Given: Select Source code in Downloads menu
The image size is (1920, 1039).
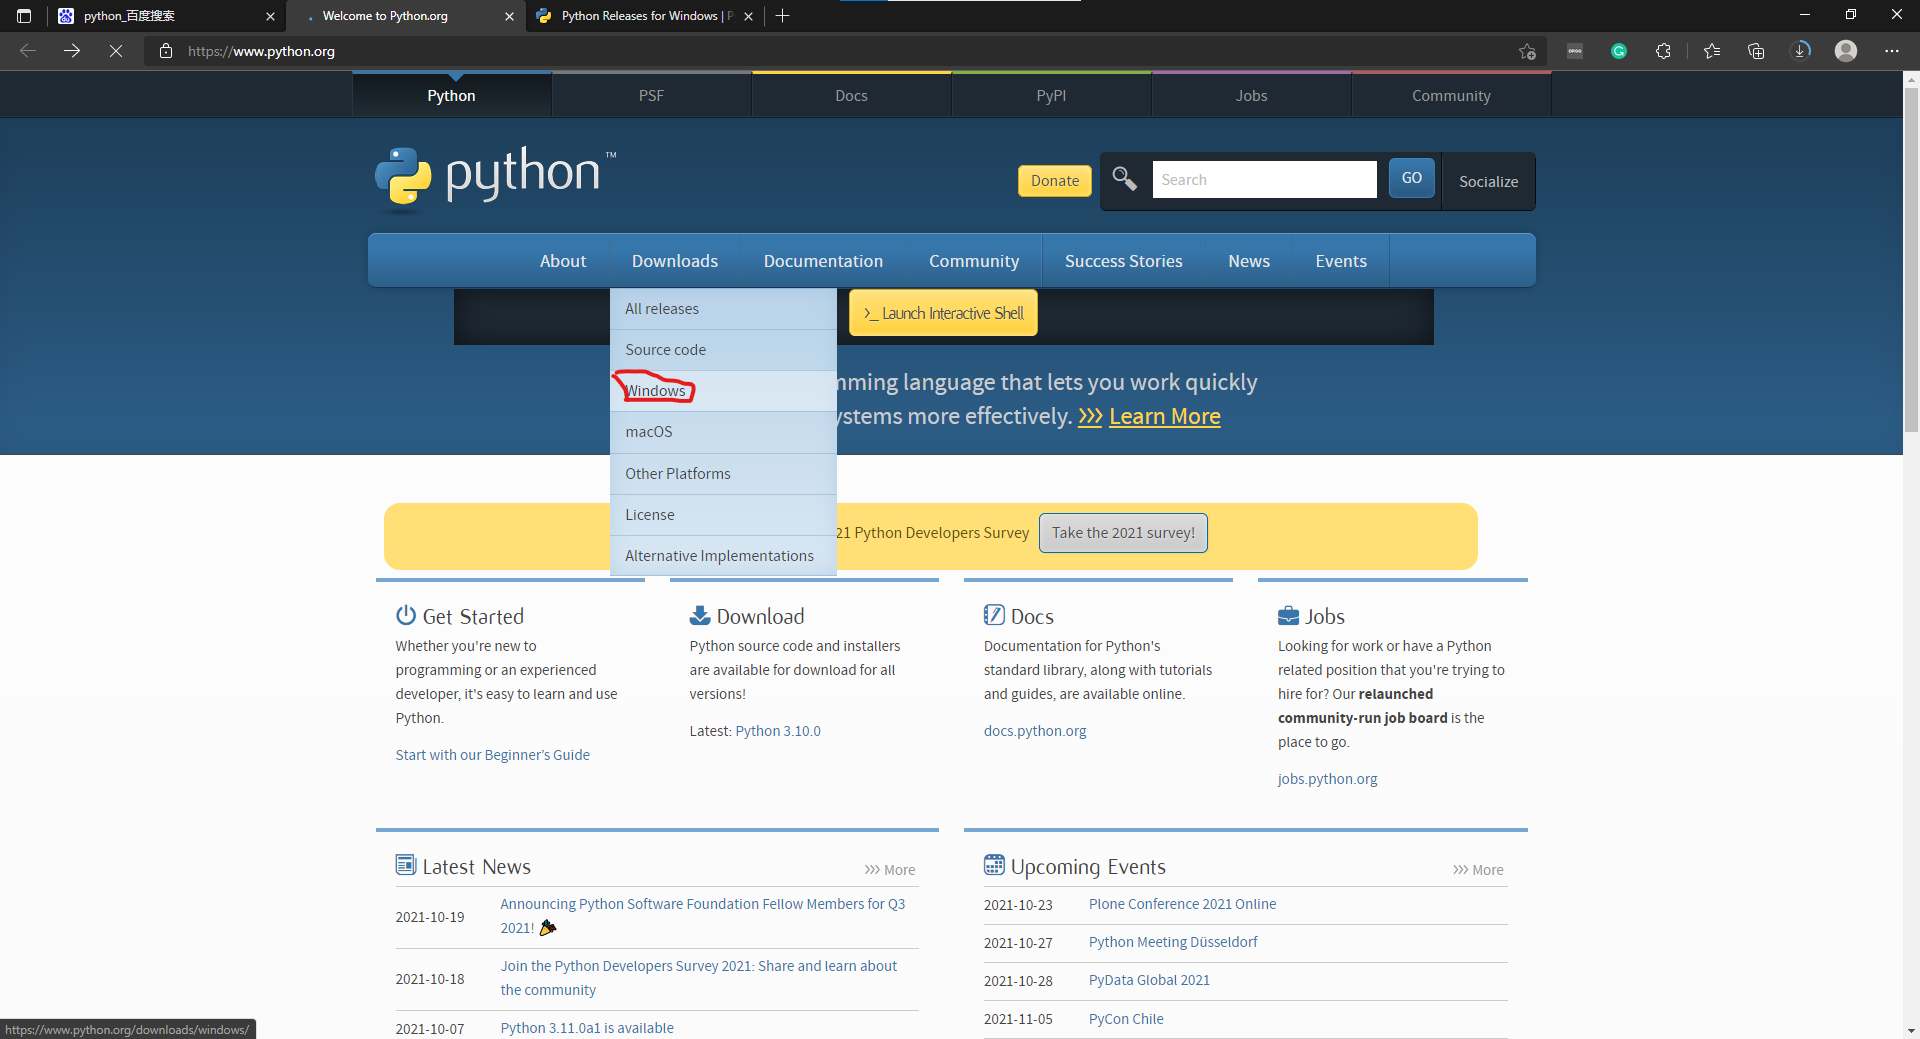Looking at the screenshot, I should pyautogui.click(x=723, y=350).
